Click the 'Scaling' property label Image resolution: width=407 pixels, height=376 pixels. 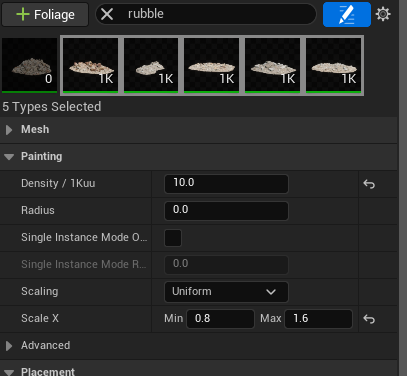[40, 291]
